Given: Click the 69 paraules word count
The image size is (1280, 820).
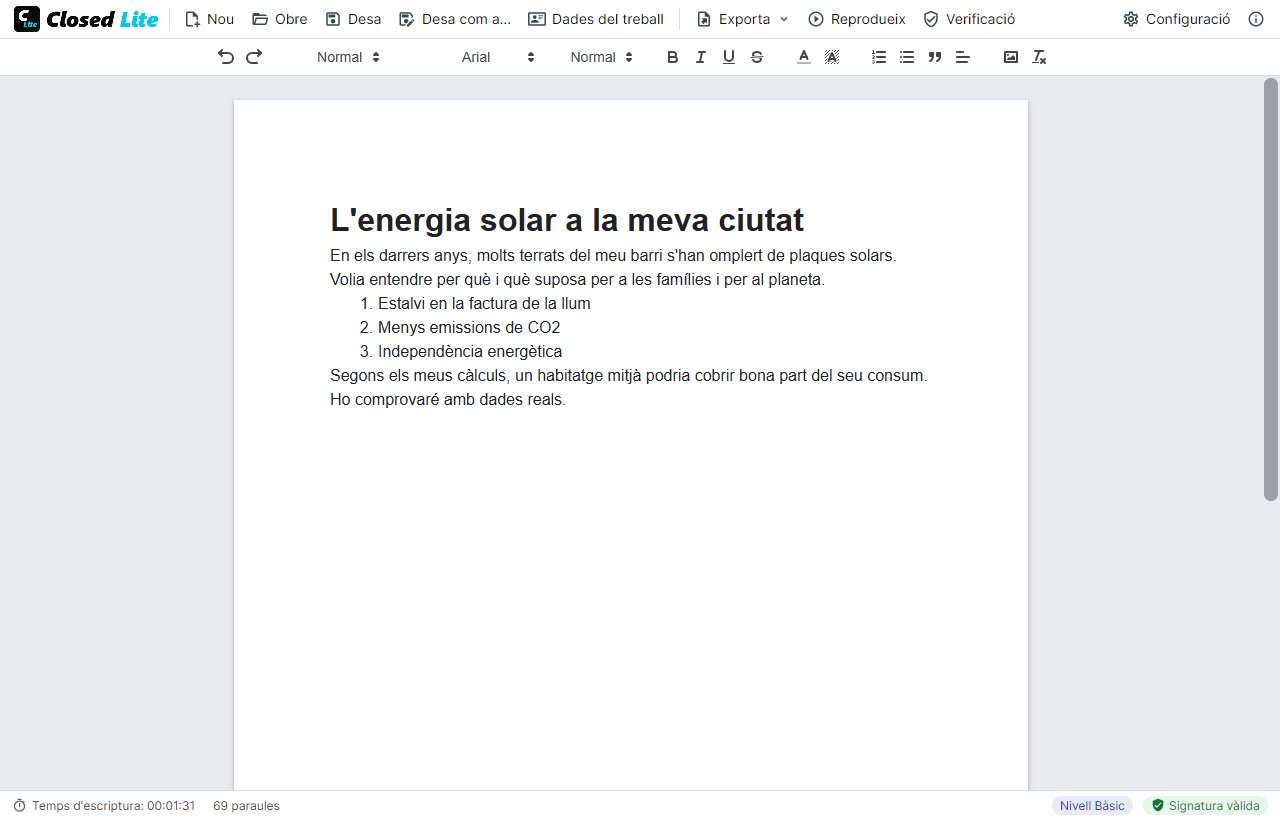Looking at the screenshot, I should coord(246,806).
